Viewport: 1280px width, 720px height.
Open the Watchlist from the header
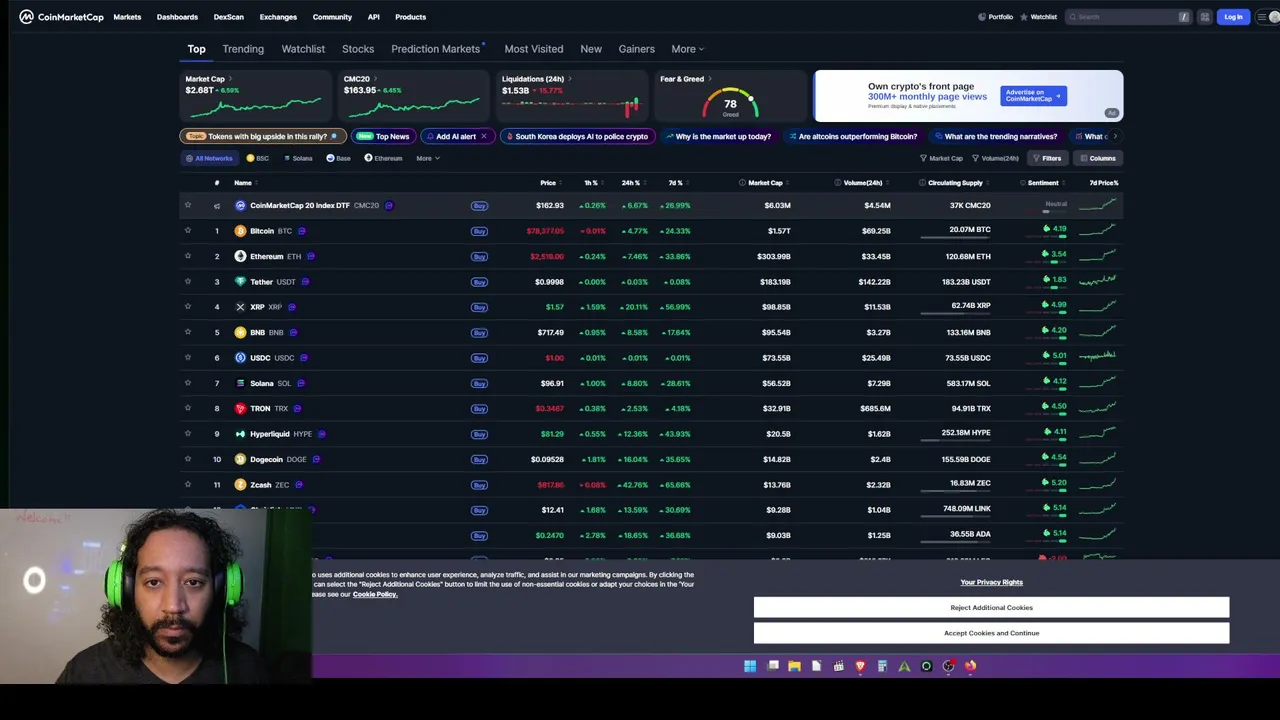[x=1038, y=17]
